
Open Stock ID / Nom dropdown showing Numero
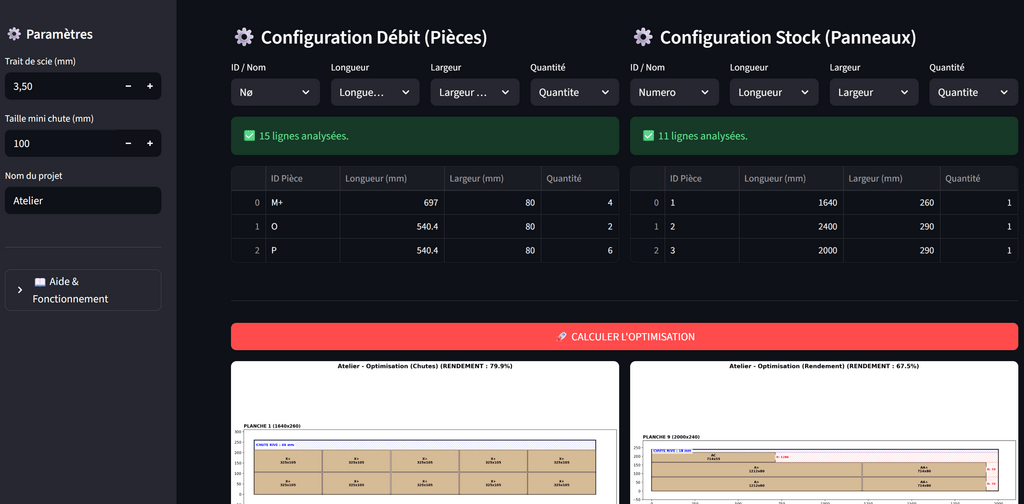coord(674,92)
